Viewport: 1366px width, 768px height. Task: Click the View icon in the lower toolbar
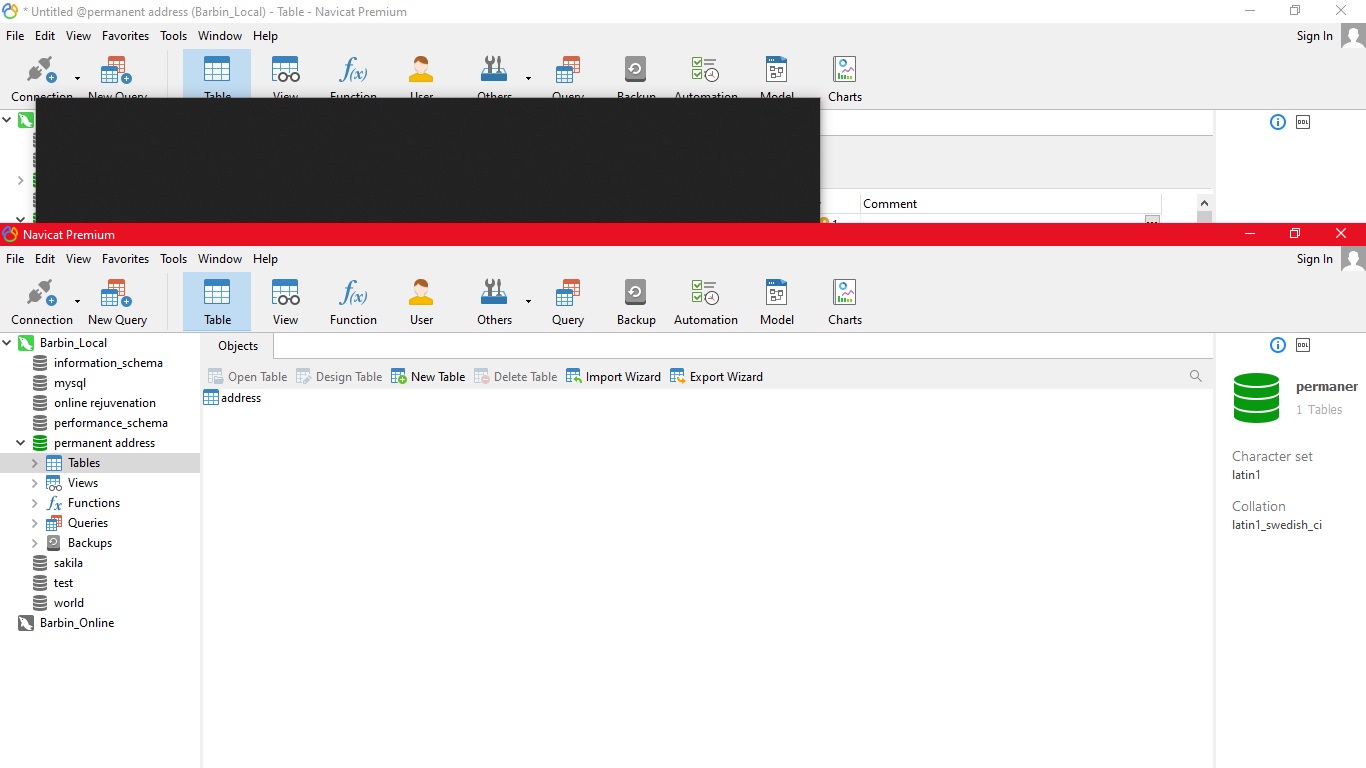[x=285, y=302]
